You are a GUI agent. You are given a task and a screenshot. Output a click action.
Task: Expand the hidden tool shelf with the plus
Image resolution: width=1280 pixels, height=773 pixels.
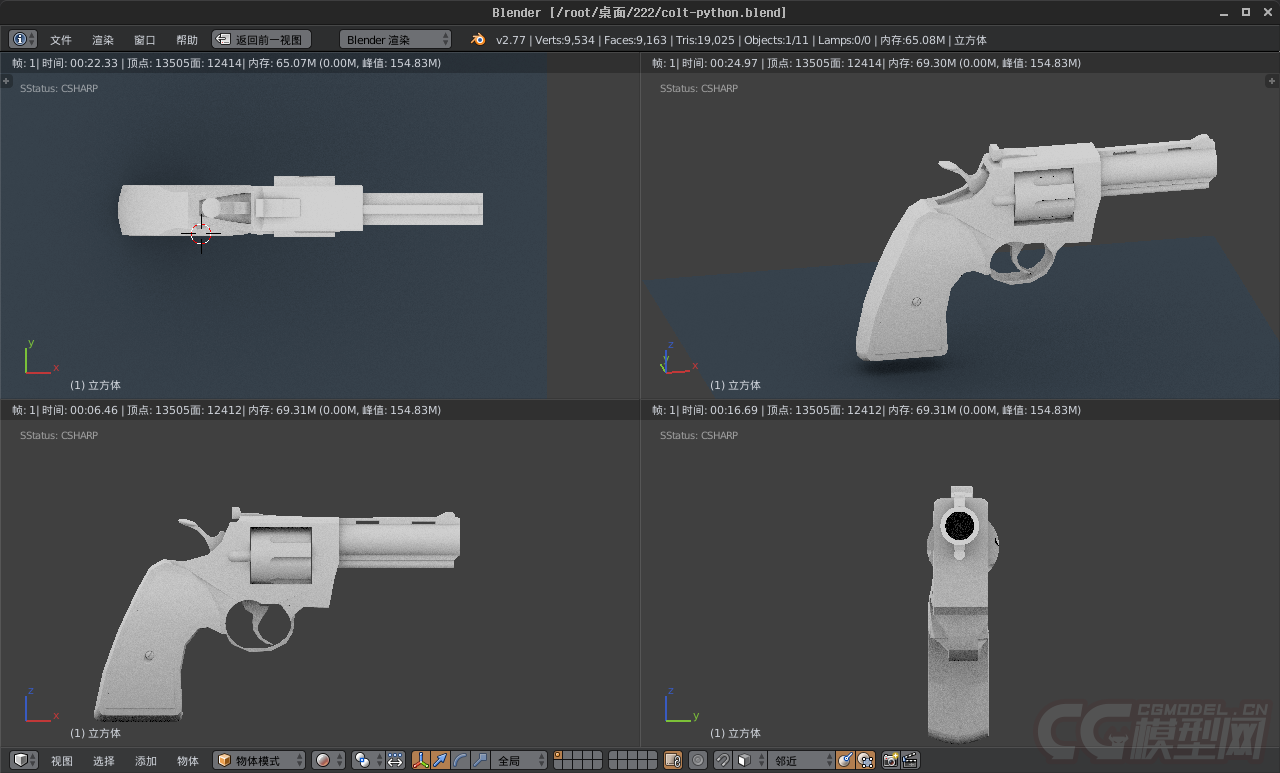6,82
